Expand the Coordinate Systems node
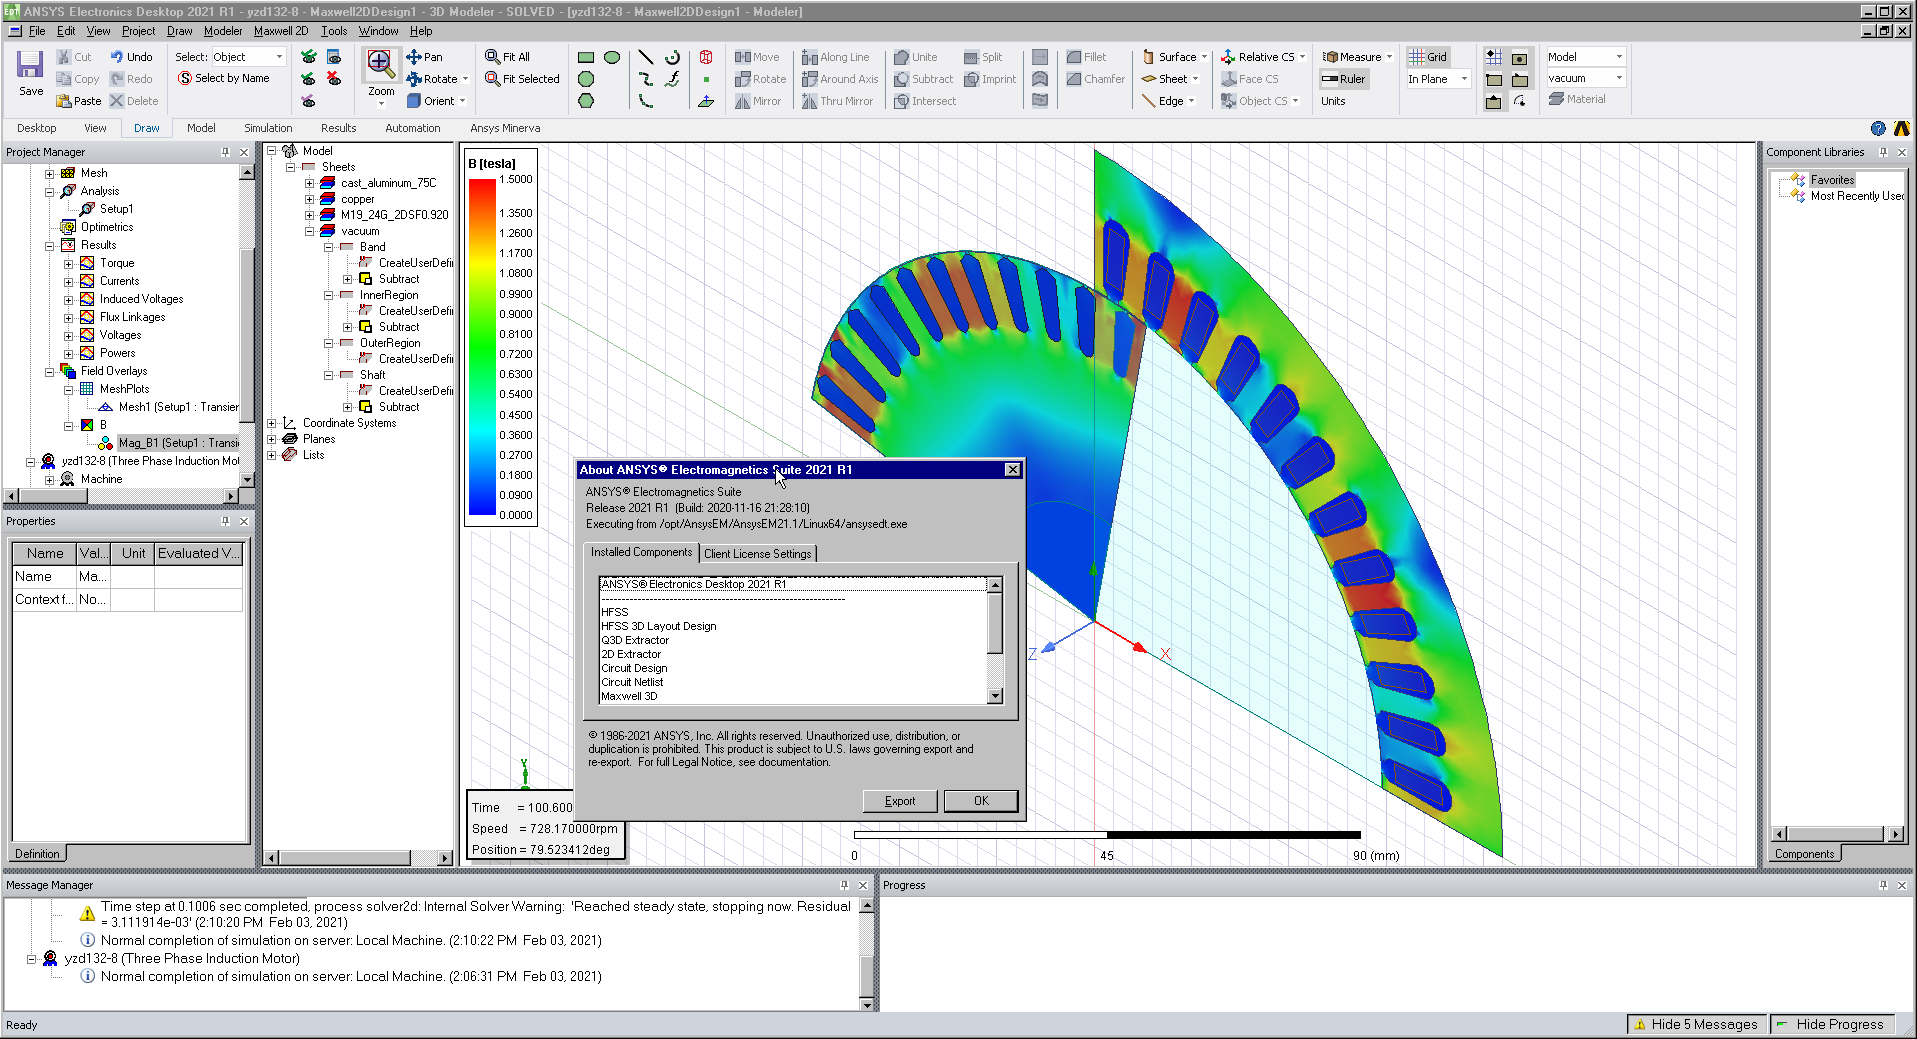 (271, 424)
